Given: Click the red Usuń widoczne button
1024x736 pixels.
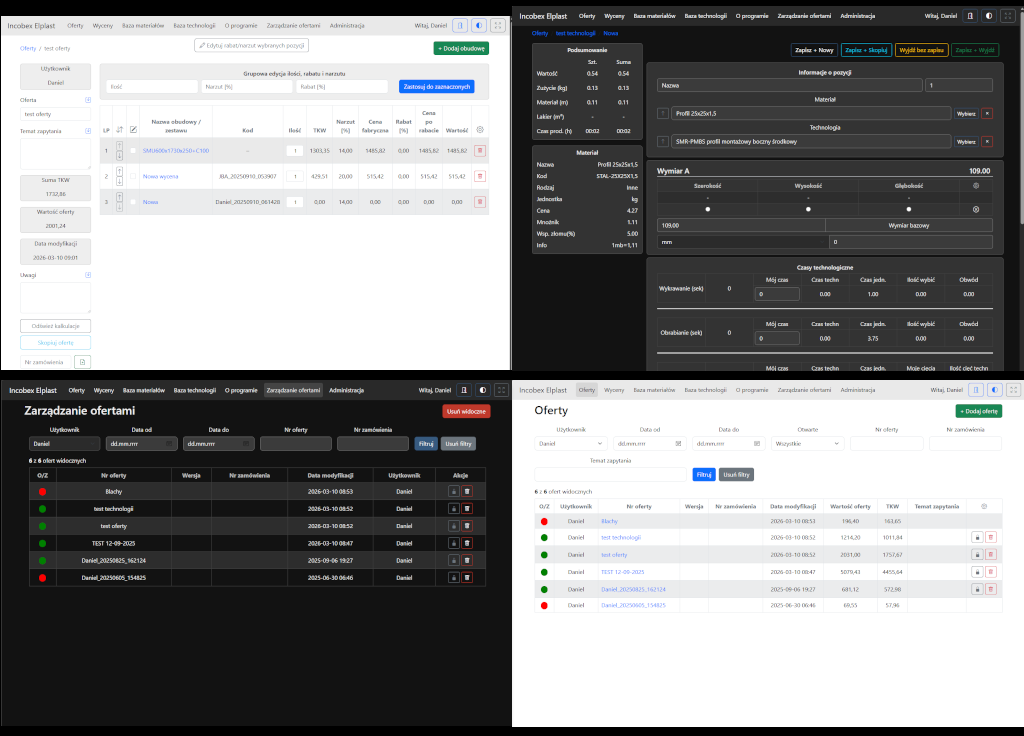Looking at the screenshot, I should point(466,411).
